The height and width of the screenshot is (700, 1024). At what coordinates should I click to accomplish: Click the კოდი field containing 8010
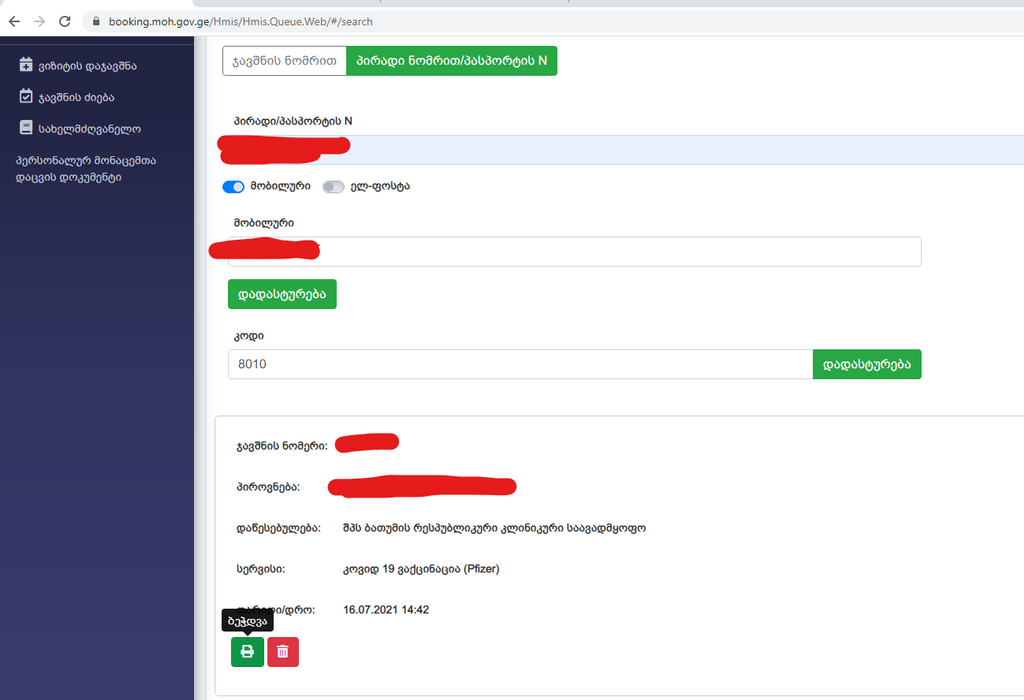coord(520,364)
